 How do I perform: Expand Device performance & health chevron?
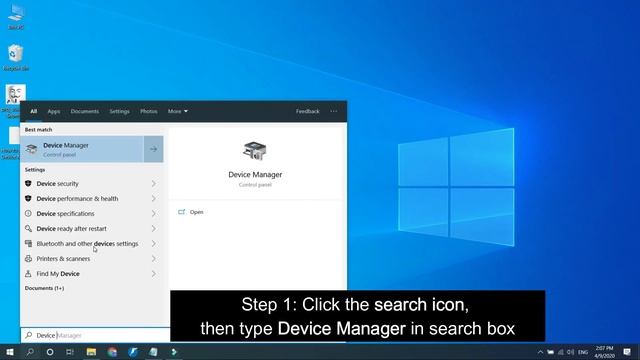click(154, 199)
